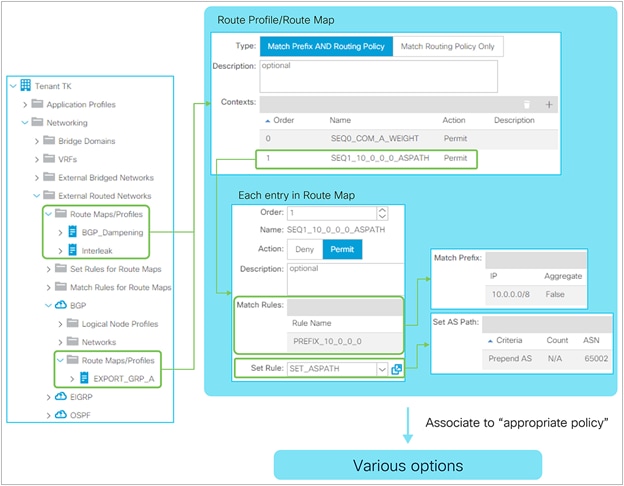Screen dimensions: 624x486
Task: Click the 65002 ASN value
Action: coord(596,358)
